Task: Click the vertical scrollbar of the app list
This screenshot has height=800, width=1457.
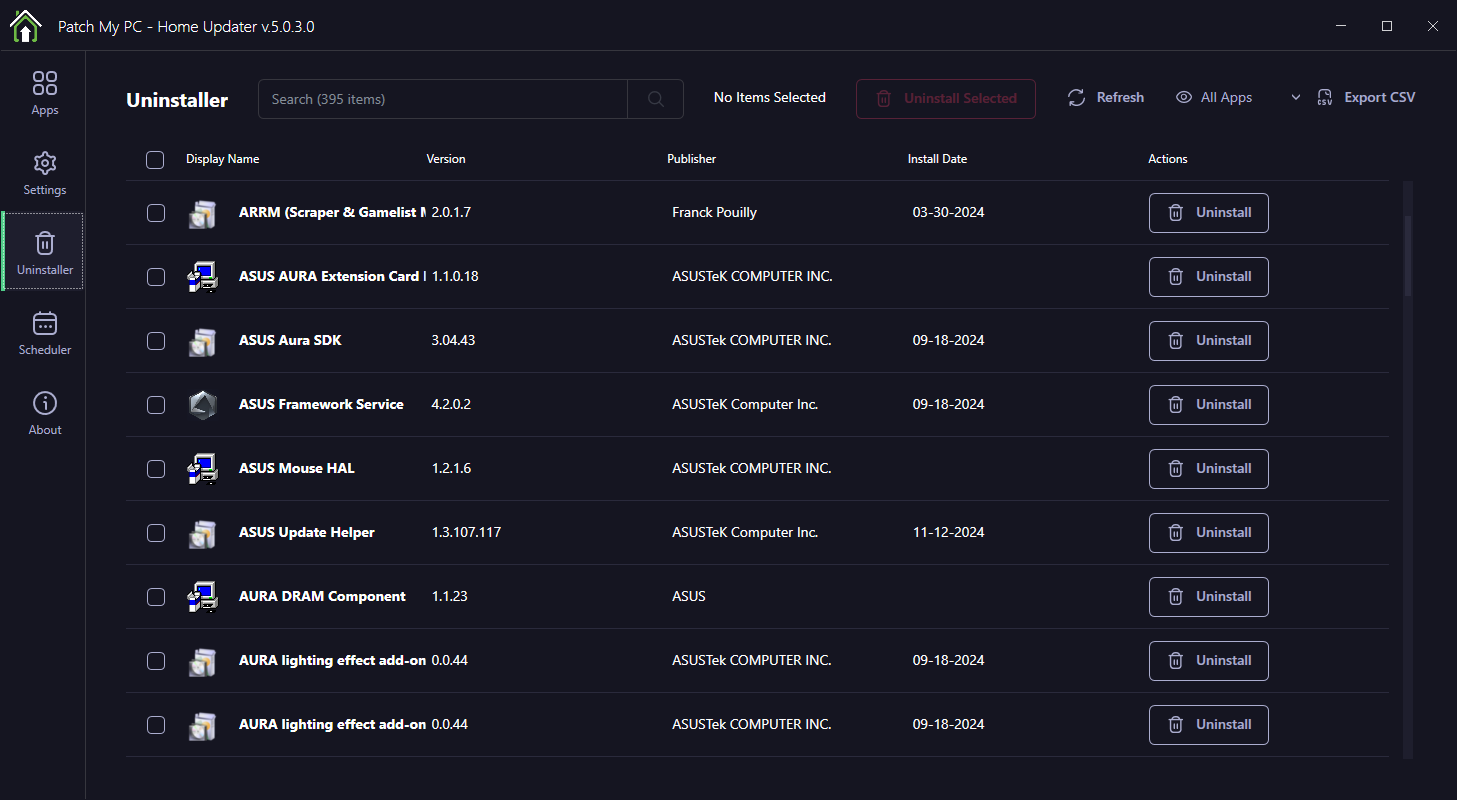Action: tap(1408, 256)
